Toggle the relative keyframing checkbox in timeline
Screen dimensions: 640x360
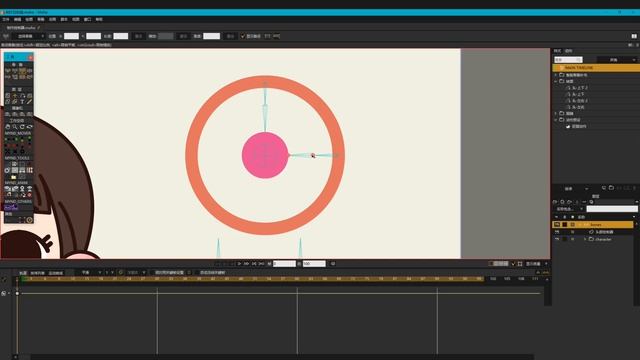(152, 272)
